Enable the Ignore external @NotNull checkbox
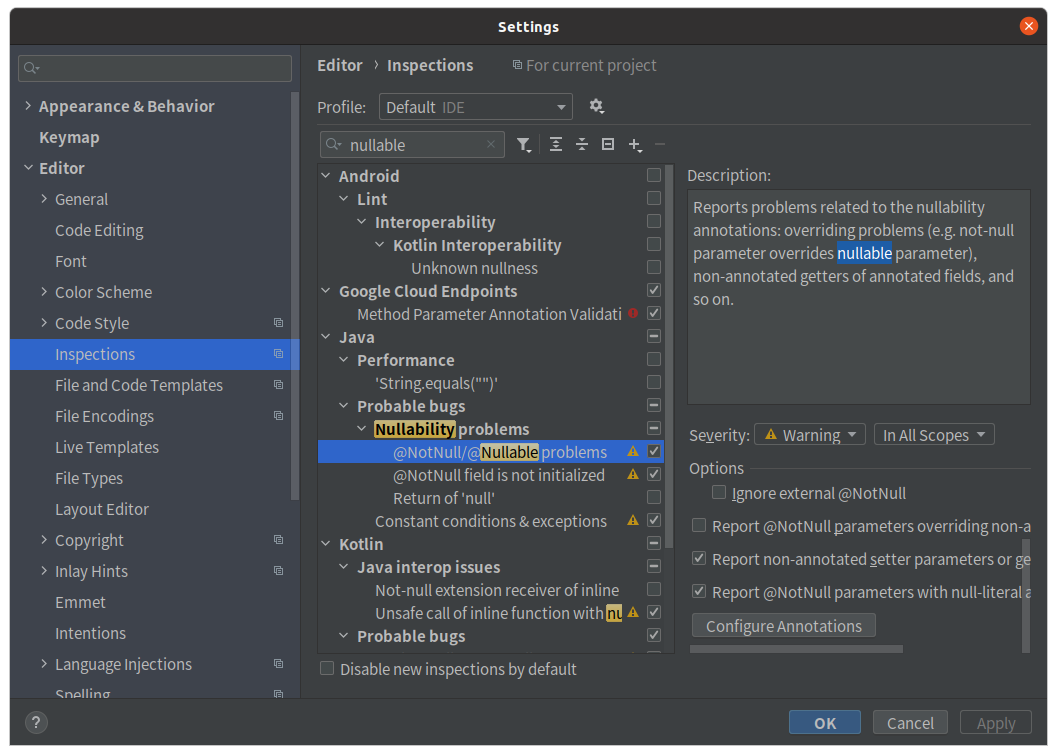The image size is (1057, 755). pyautogui.click(x=719, y=493)
